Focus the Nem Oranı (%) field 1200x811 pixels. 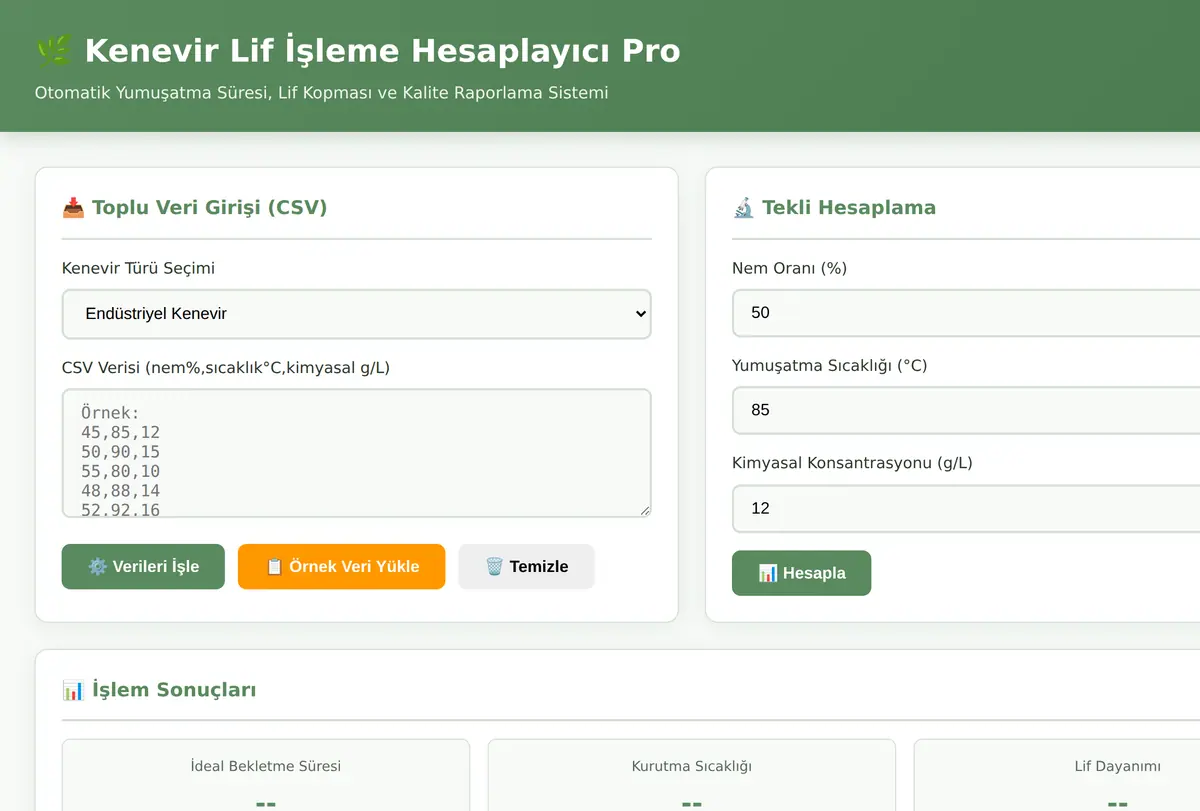(966, 313)
